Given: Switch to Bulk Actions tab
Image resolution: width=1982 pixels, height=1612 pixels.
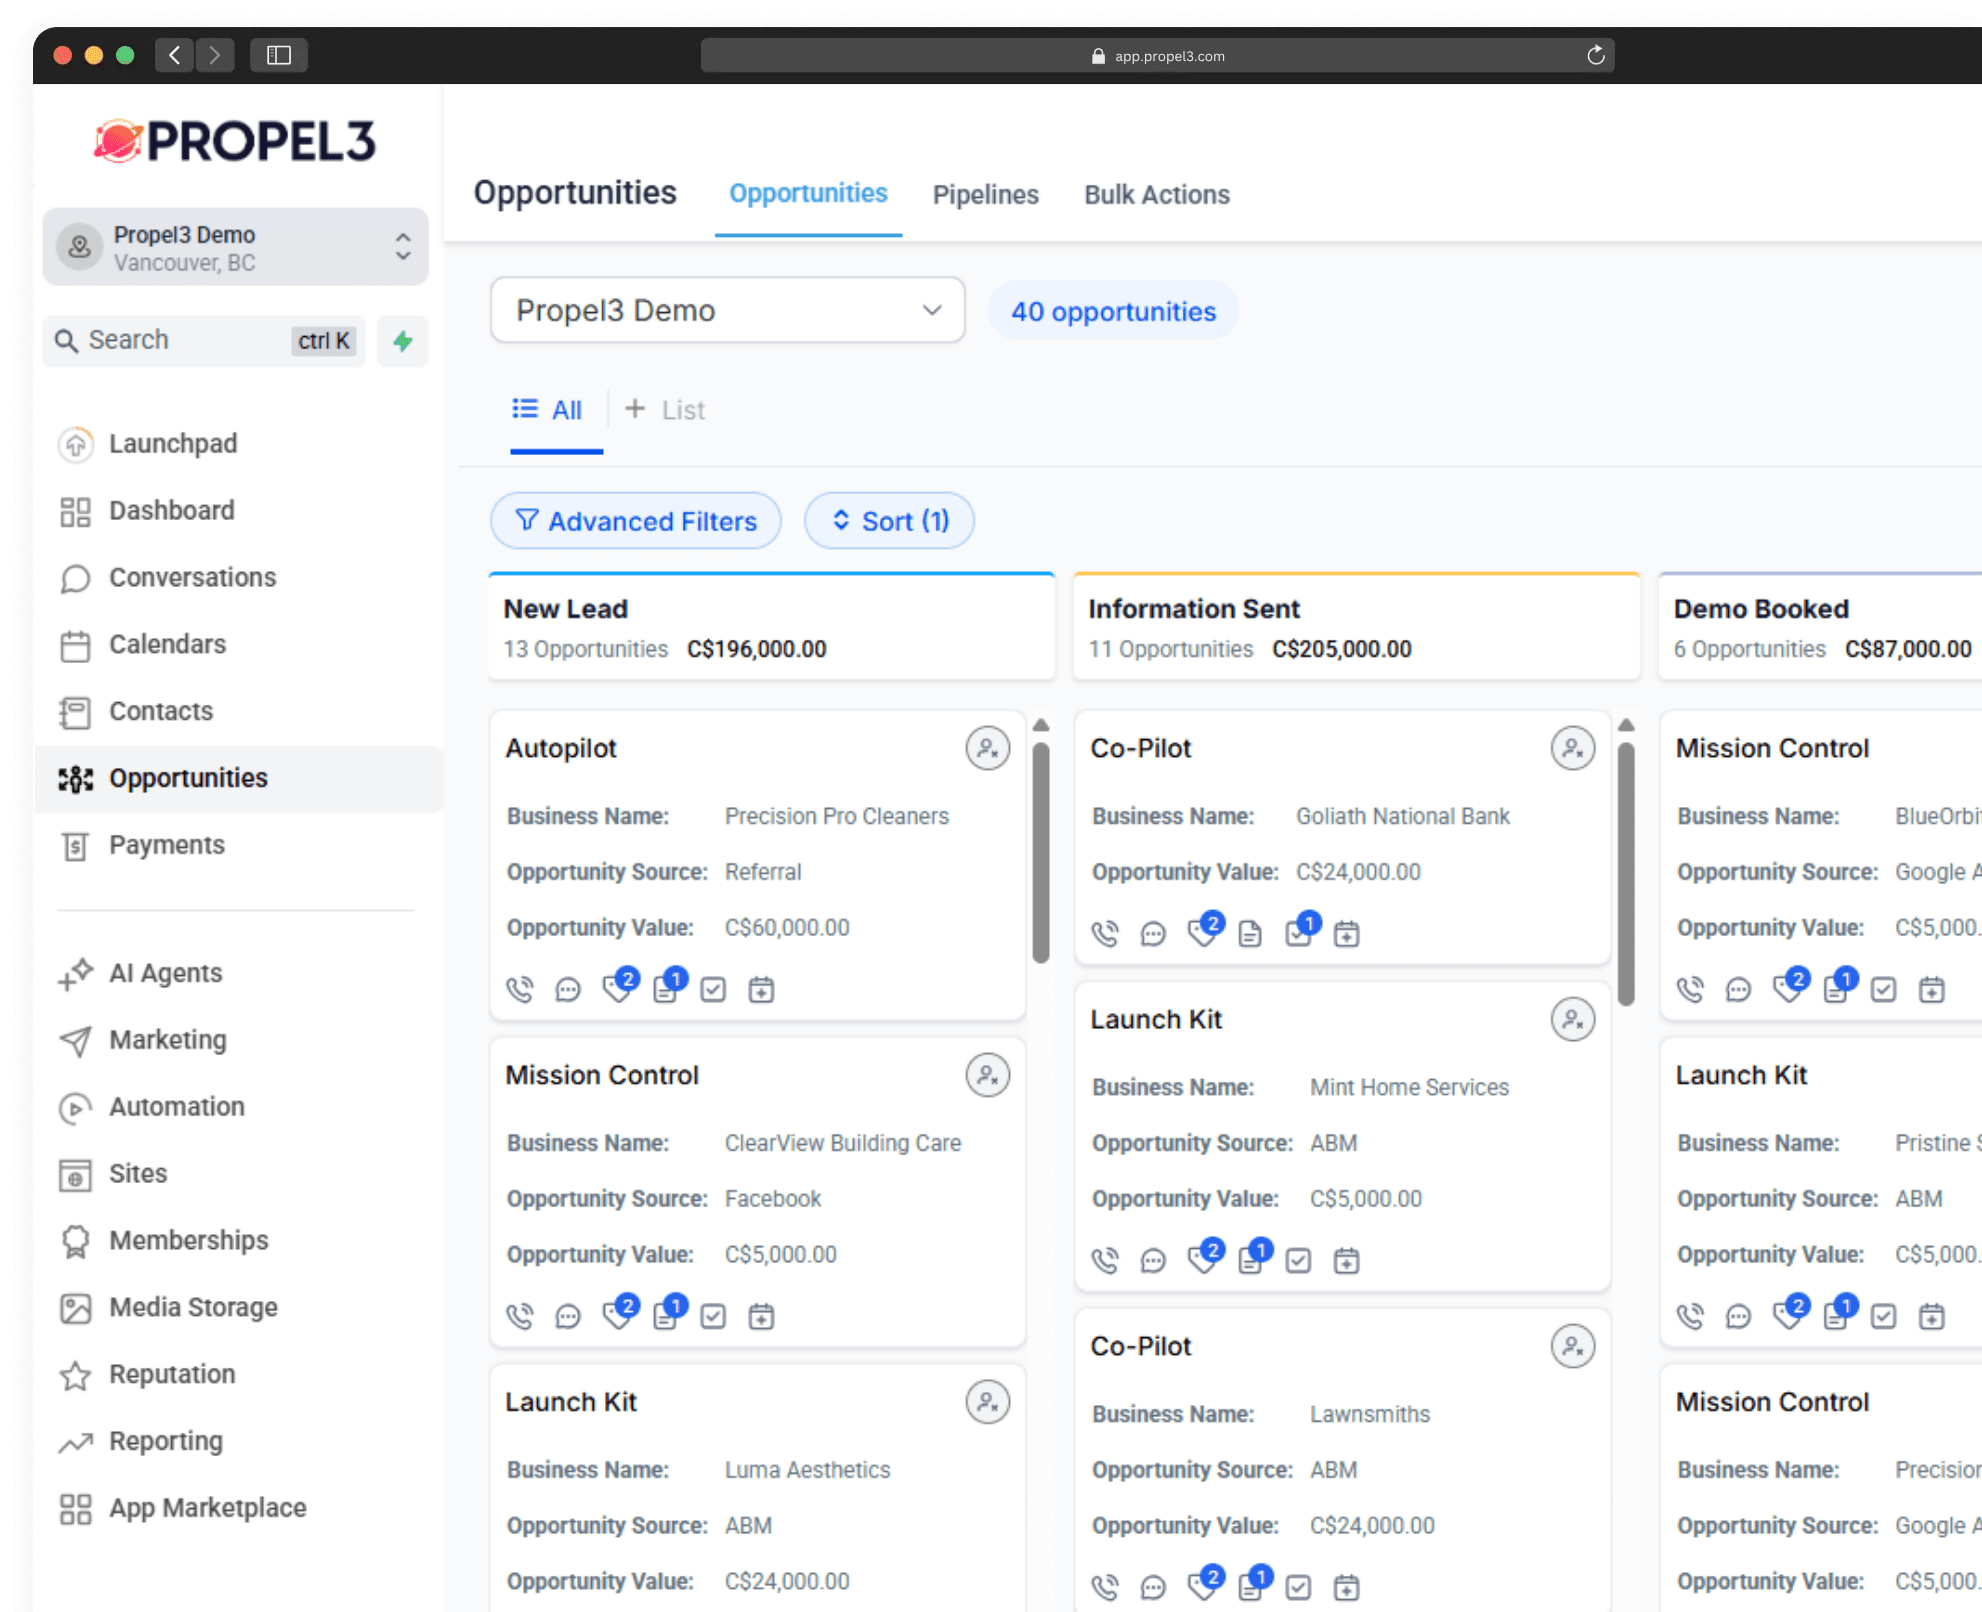Looking at the screenshot, I should click(1157, 194).
